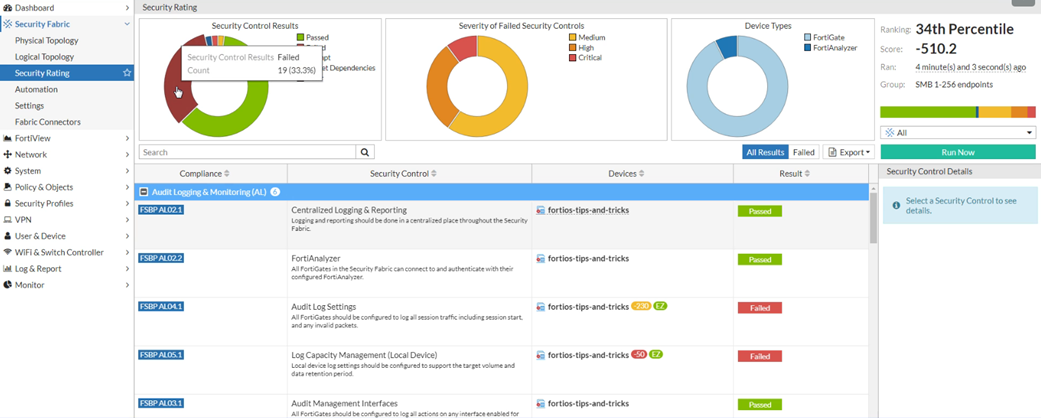Collapse Audit Logging & Monitoring group
Screen dimensions: 1041x418
(143, 192)
